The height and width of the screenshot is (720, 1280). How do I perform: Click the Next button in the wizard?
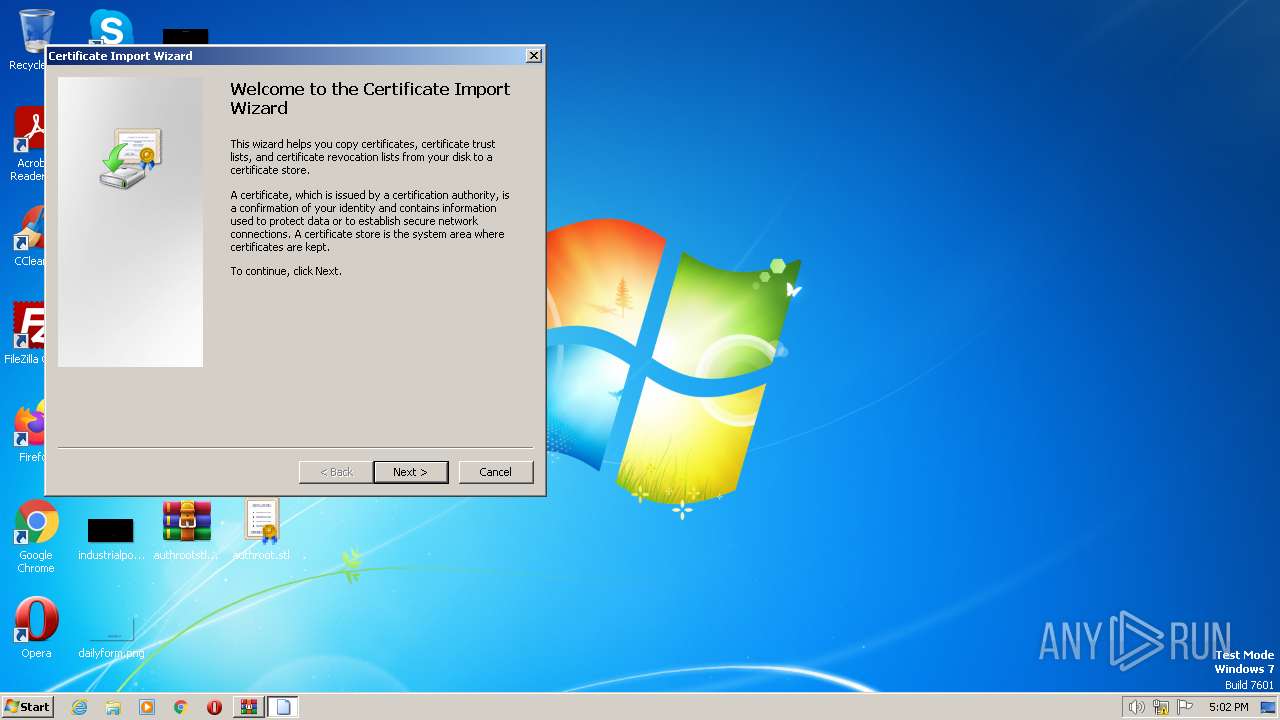[410, 472]
